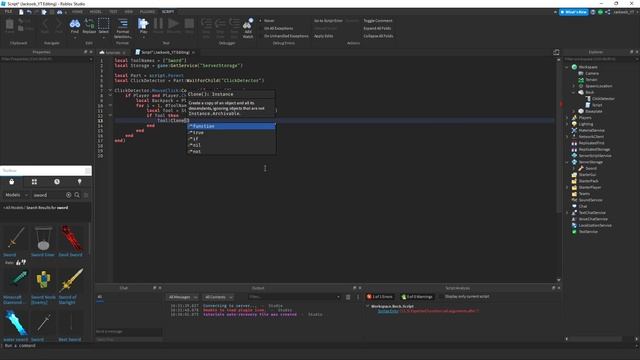Toggle the errors filter in Script Analysis
Screen dimensions: 640x360
pyautogui.click(x=380, y=297)
